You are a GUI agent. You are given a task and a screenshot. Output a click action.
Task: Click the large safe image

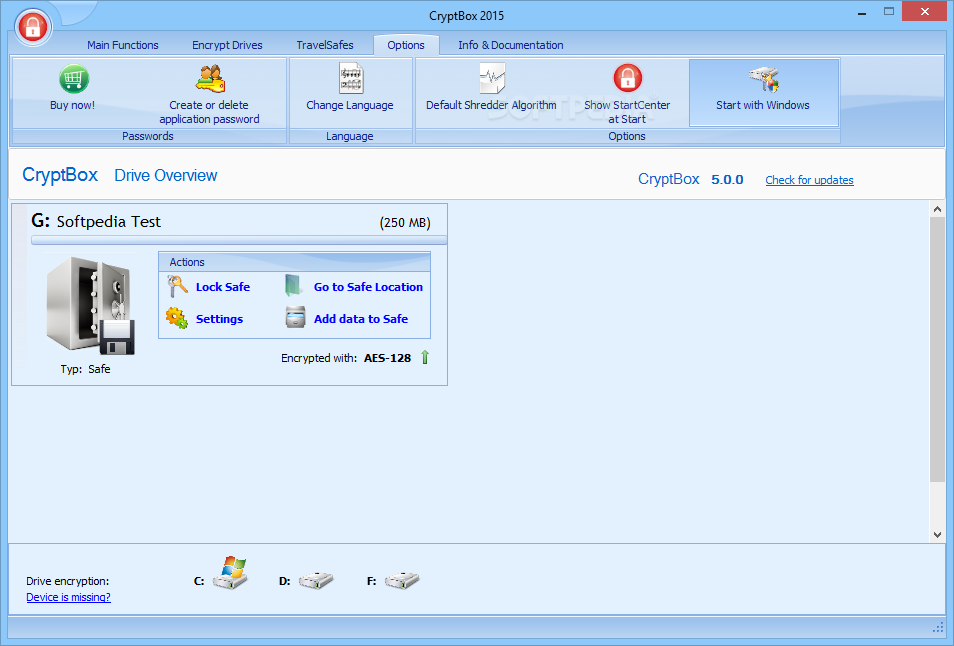(x=91, y=305)
